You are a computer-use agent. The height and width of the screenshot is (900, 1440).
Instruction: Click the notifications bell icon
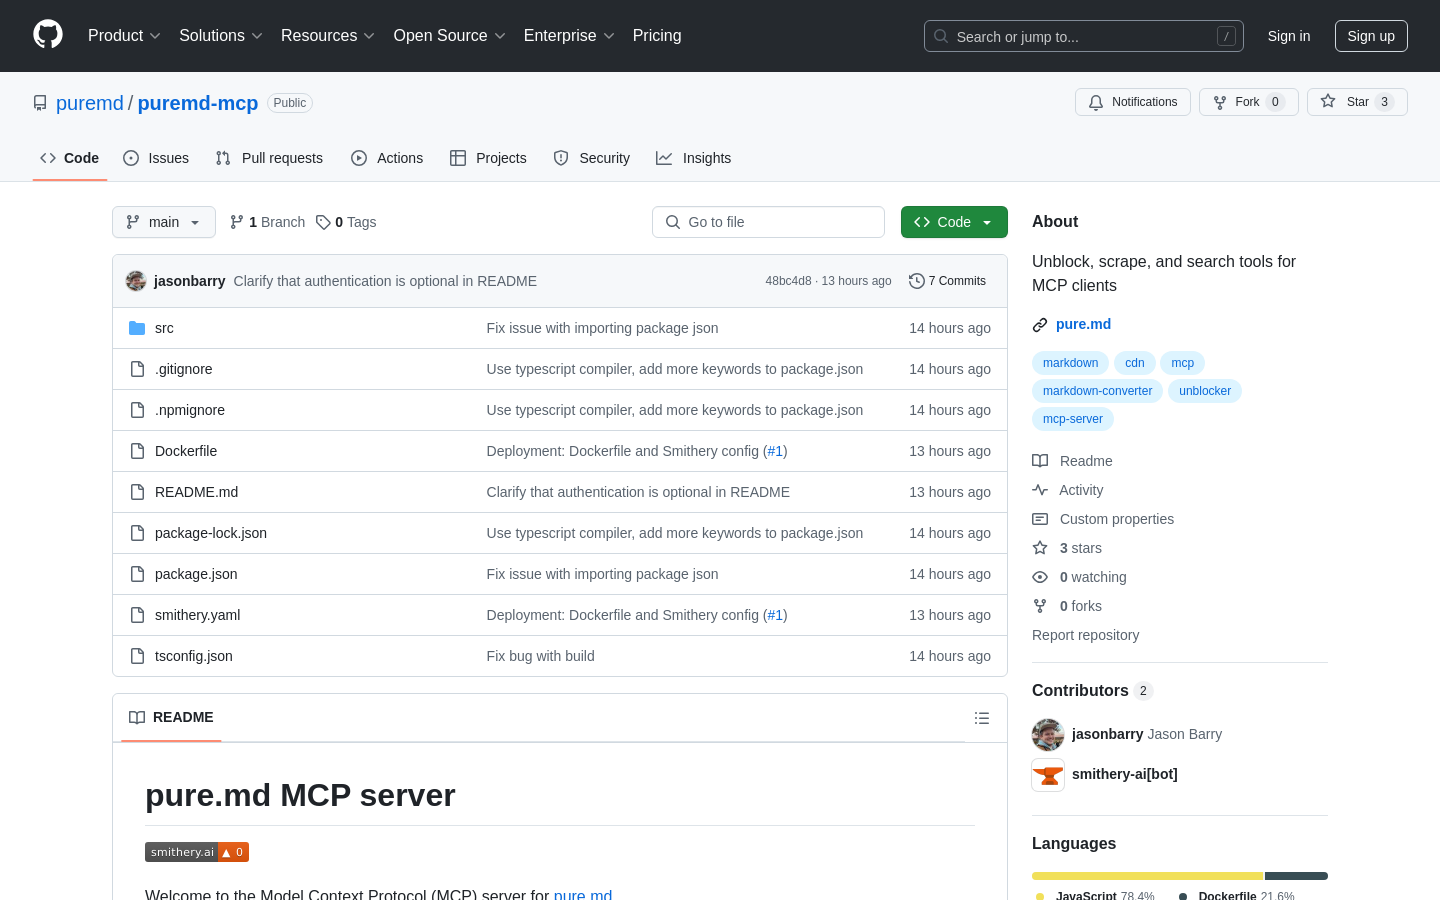[x=1096, y=102]
